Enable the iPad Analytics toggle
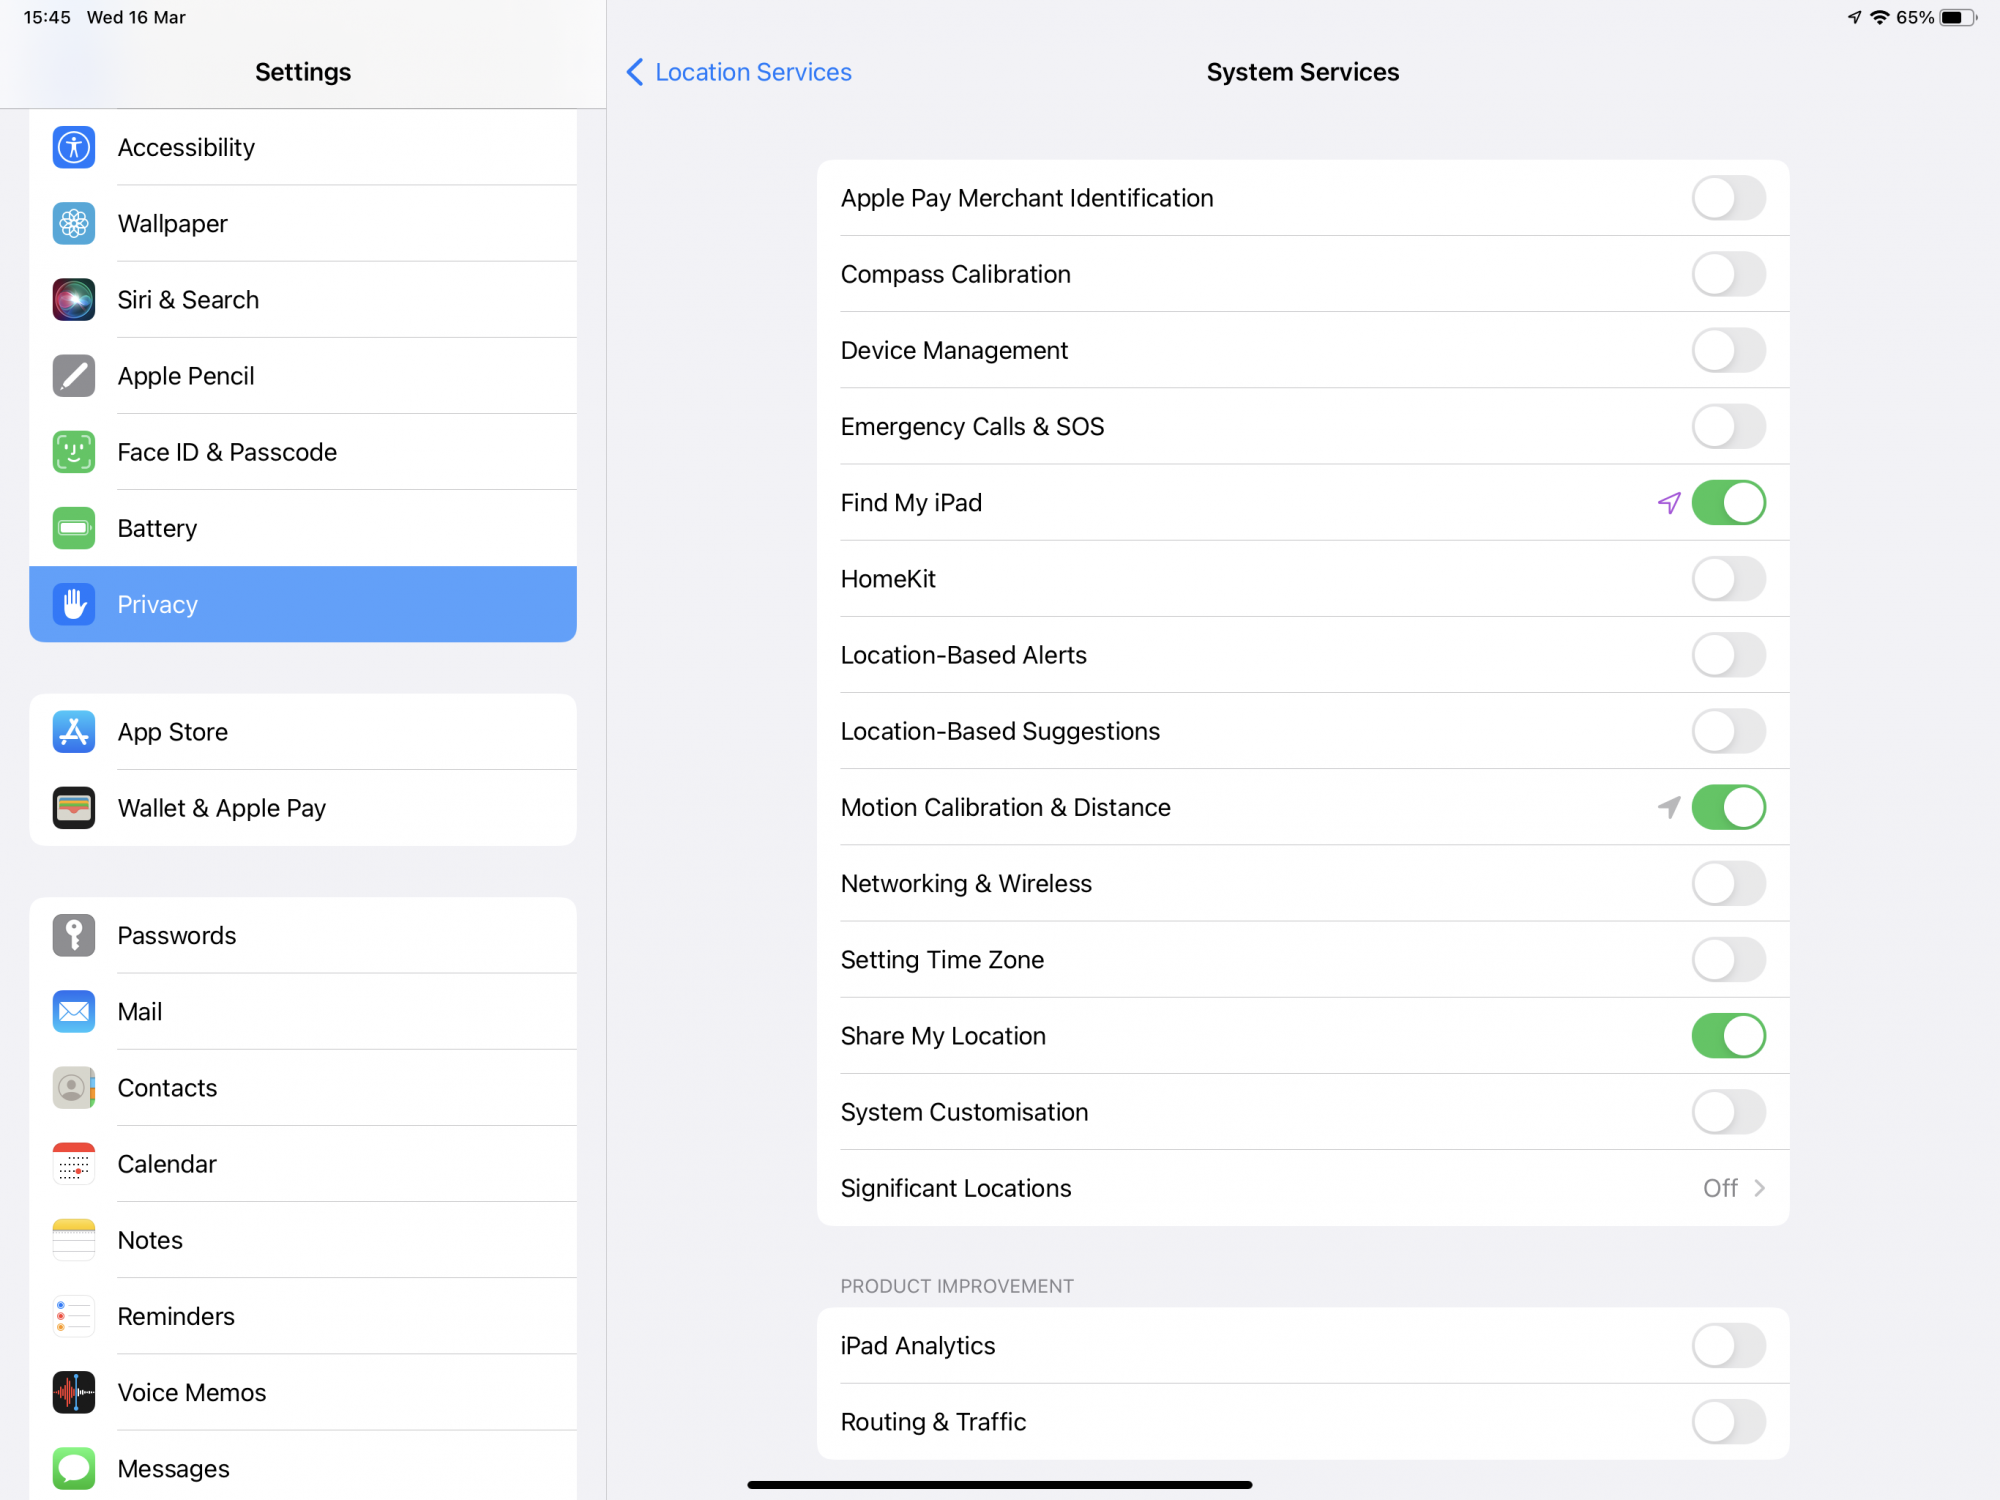The width and height of the screenshot is (2000, 1500). click(x=1728, y=1346)
